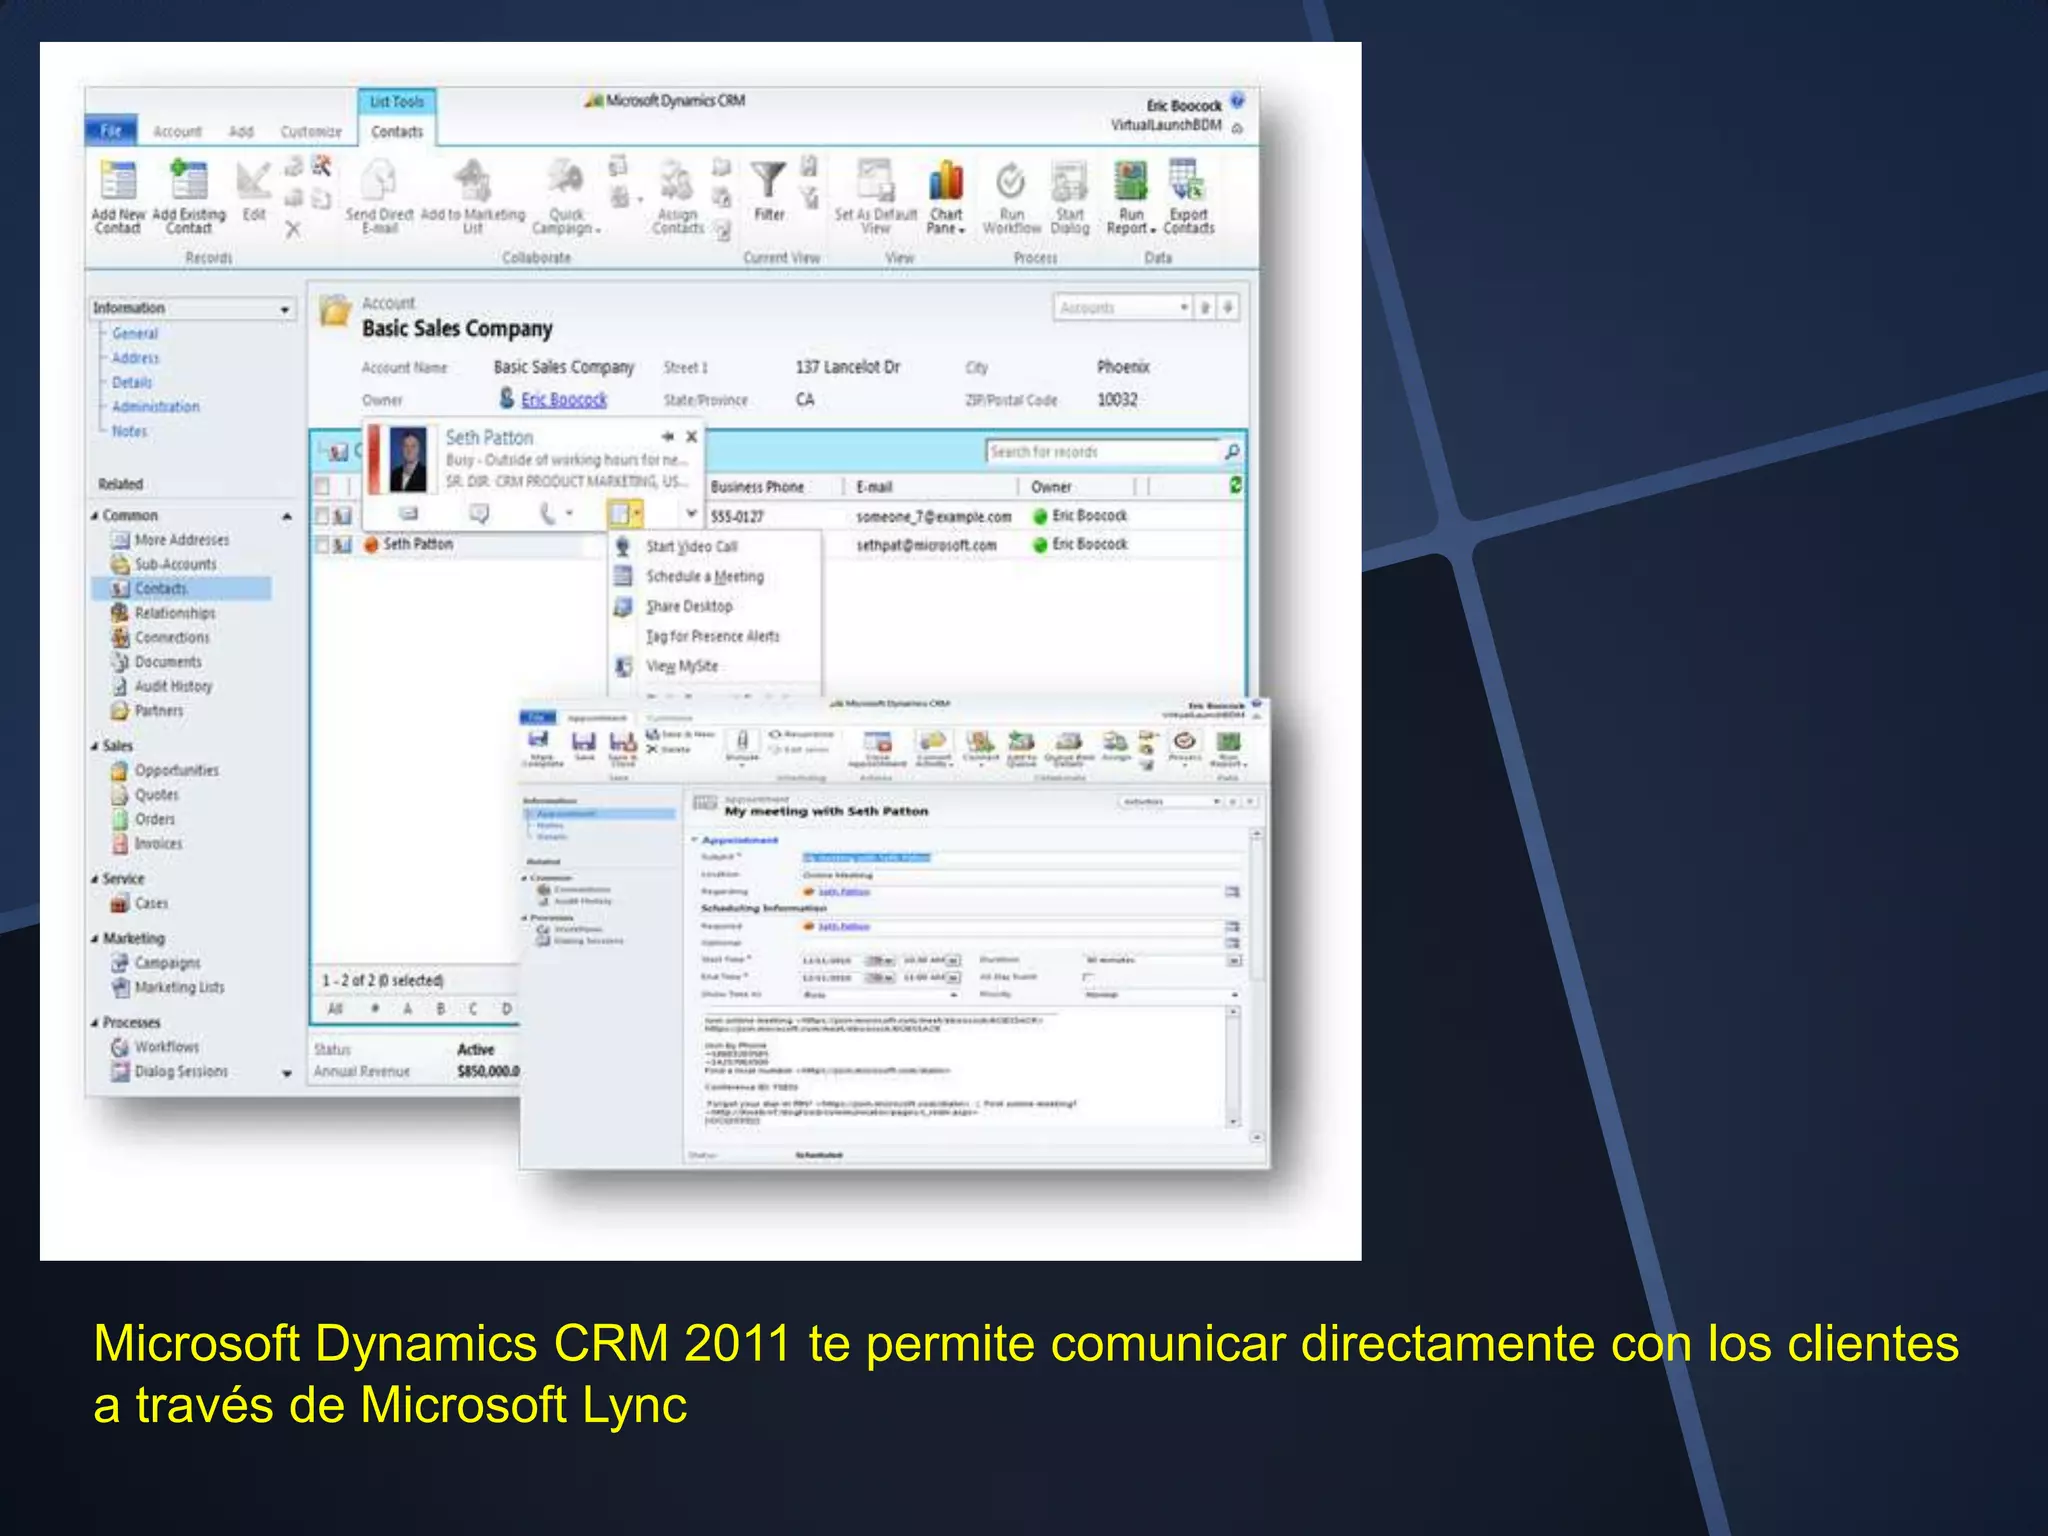Open the Seth Patton contact row
Screen dimensions: 2048x1536
pos(418,545)
